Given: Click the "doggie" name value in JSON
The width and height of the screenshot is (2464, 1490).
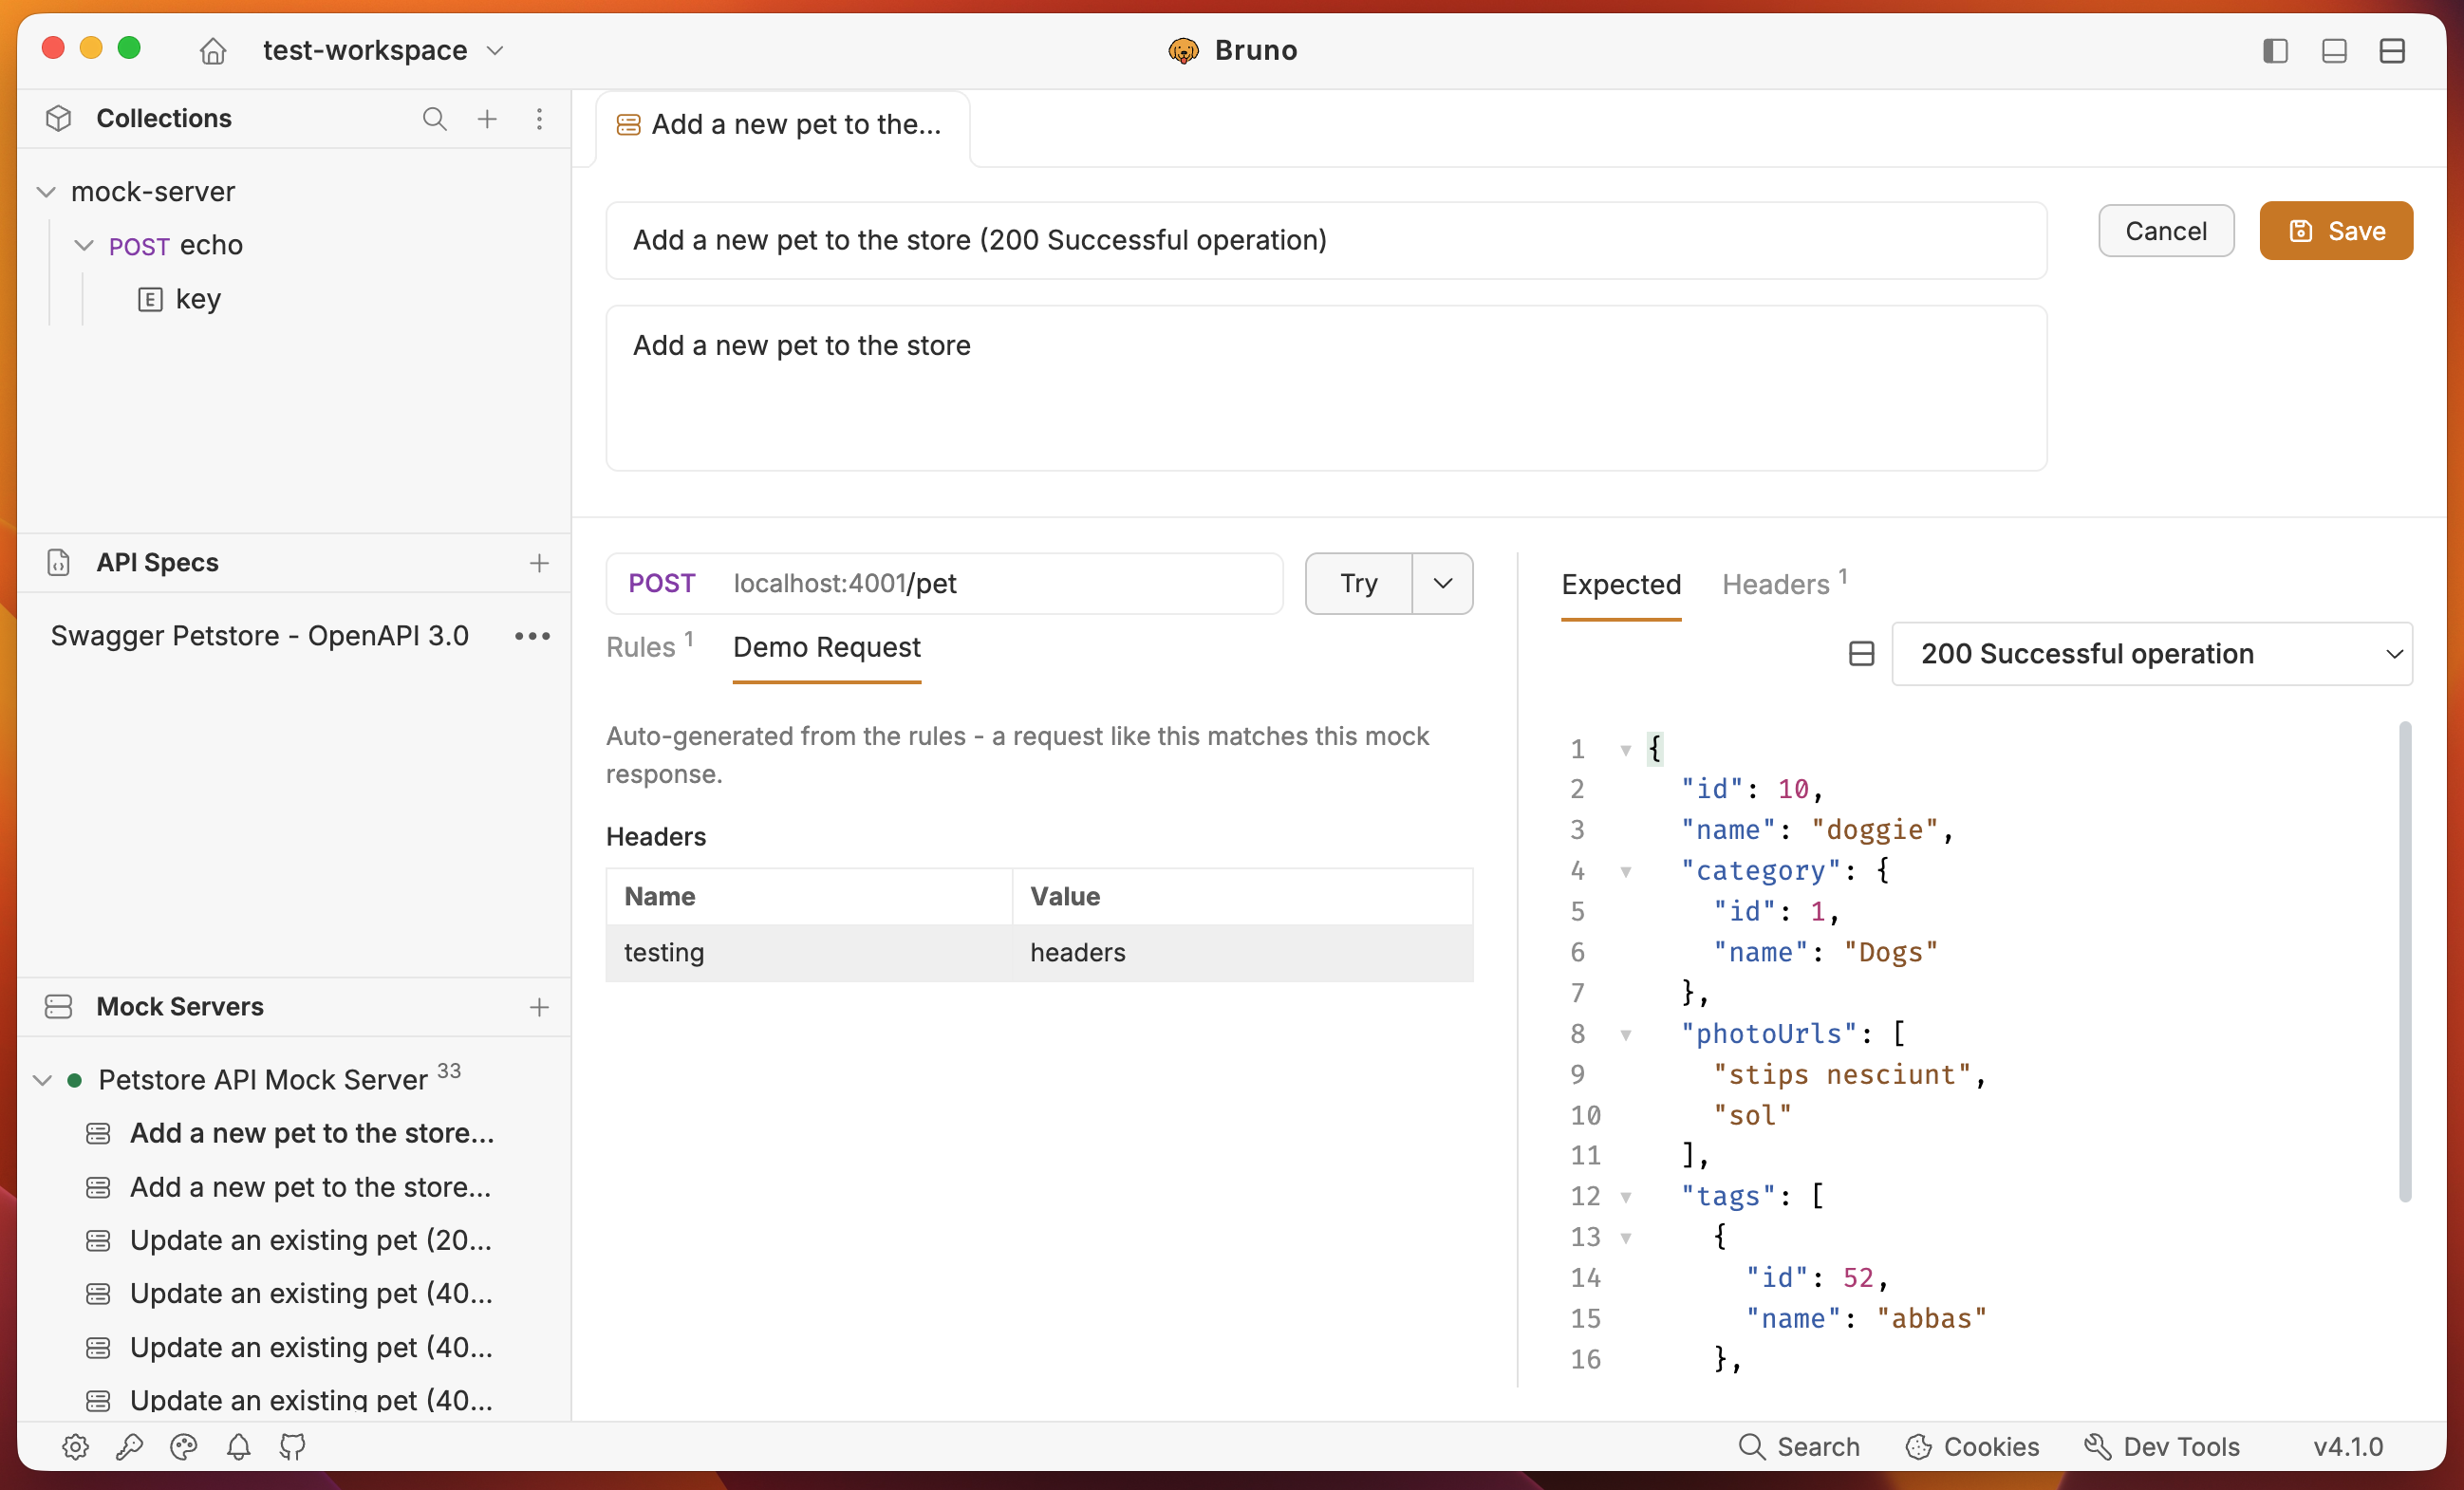Looking at the screenshot, I should 1875,830.
